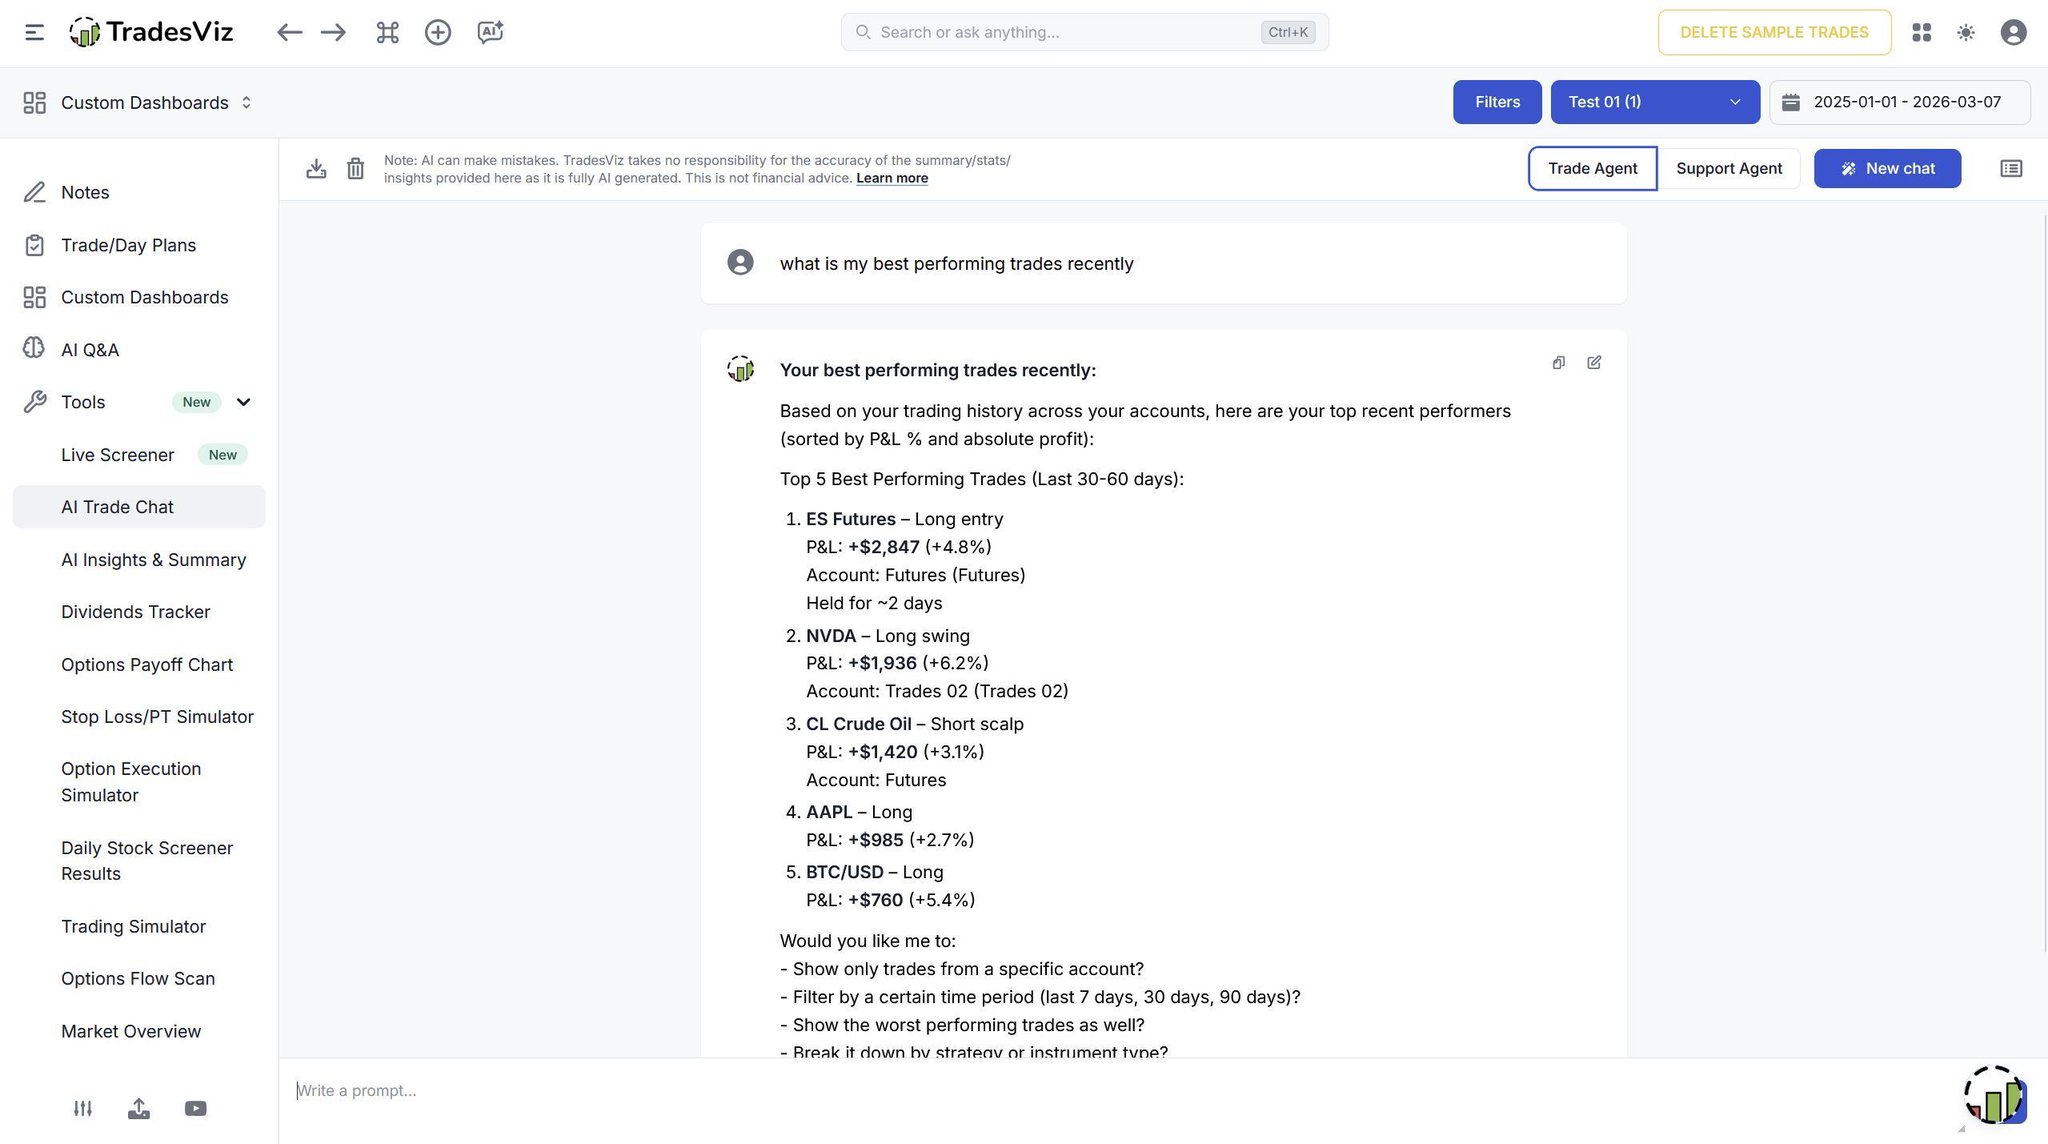This screenshot has width=2048, height=1144.
Task: Open the chat history list icon
Action: coord(2010,168)
